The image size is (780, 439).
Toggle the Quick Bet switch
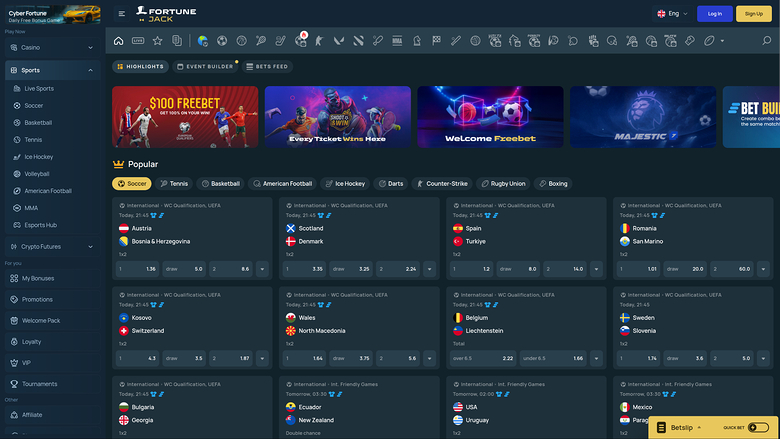(758, 427)
